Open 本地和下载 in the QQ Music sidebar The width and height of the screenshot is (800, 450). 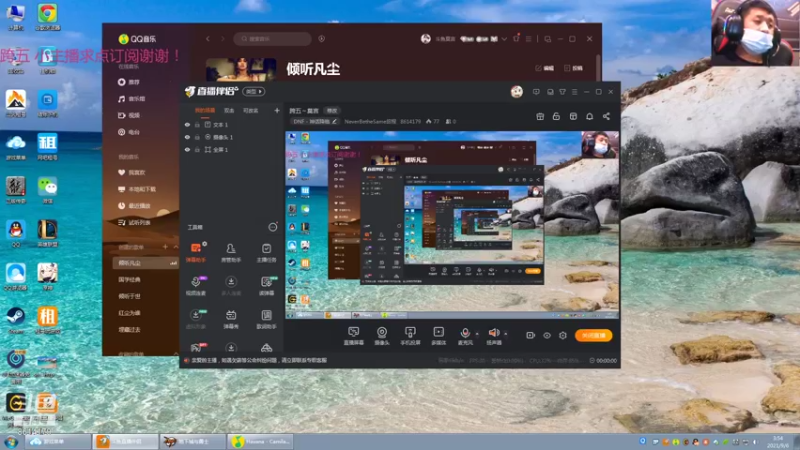point(137,189)
